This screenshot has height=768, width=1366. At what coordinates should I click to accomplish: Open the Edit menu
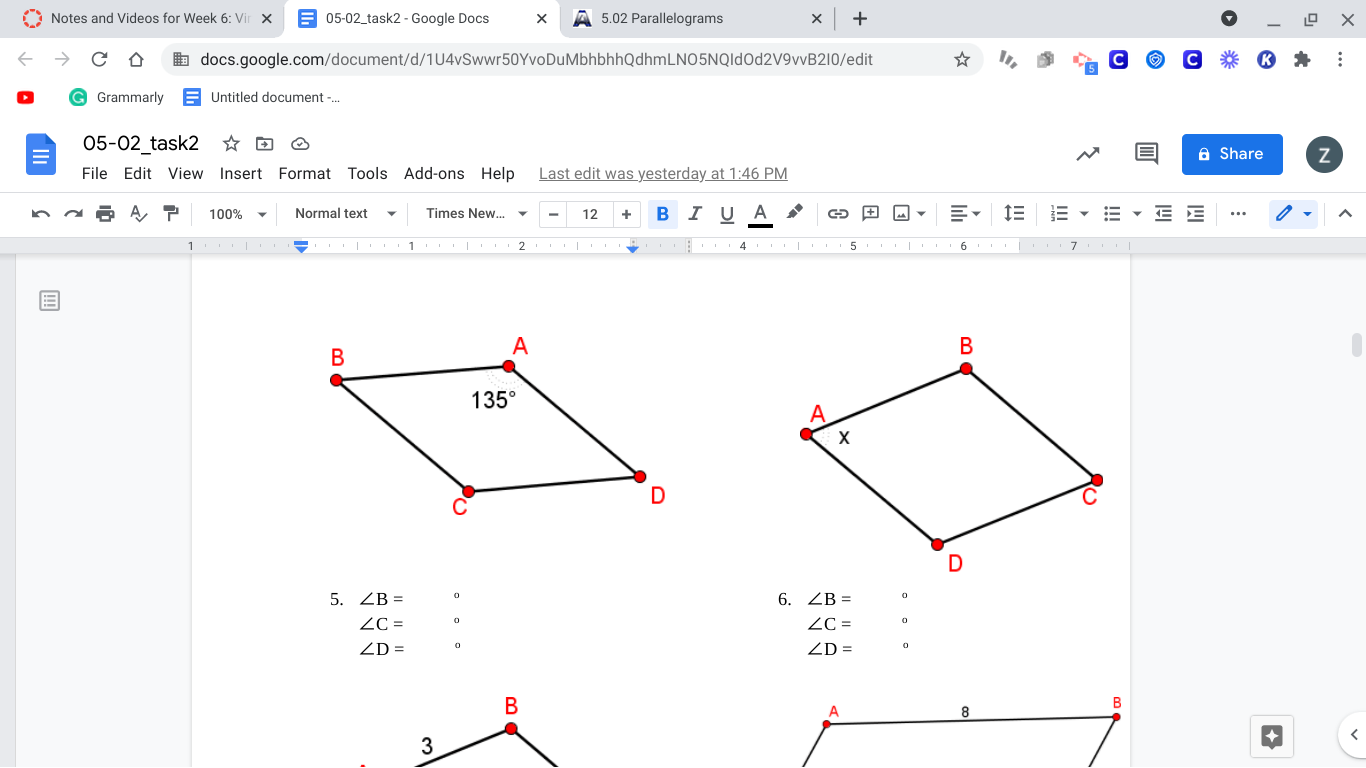pyautogui.click(x=137, y=173)
